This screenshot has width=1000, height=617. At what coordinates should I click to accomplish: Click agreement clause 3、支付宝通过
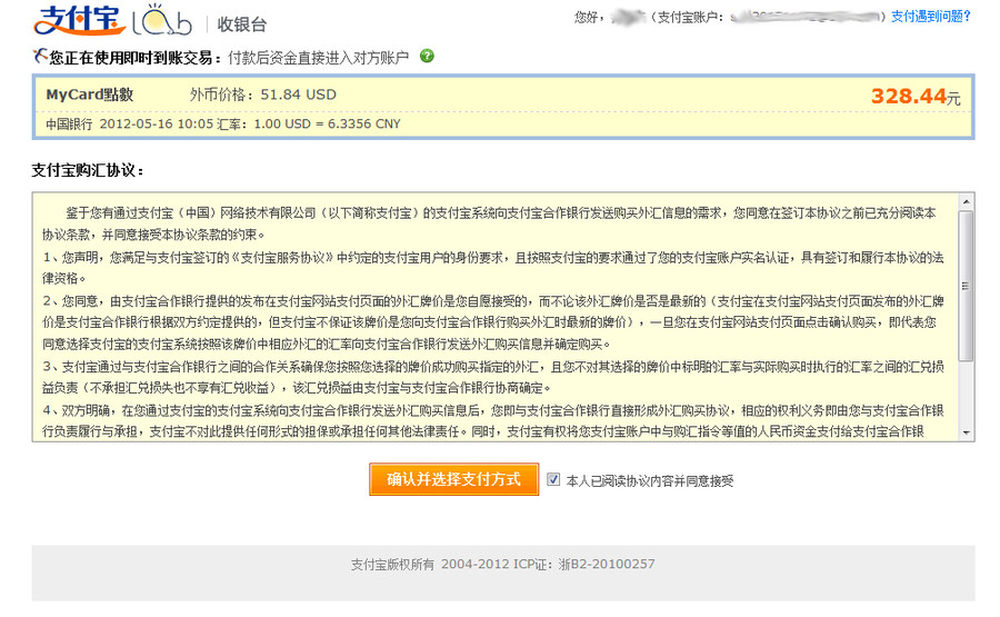click(493, 377)
